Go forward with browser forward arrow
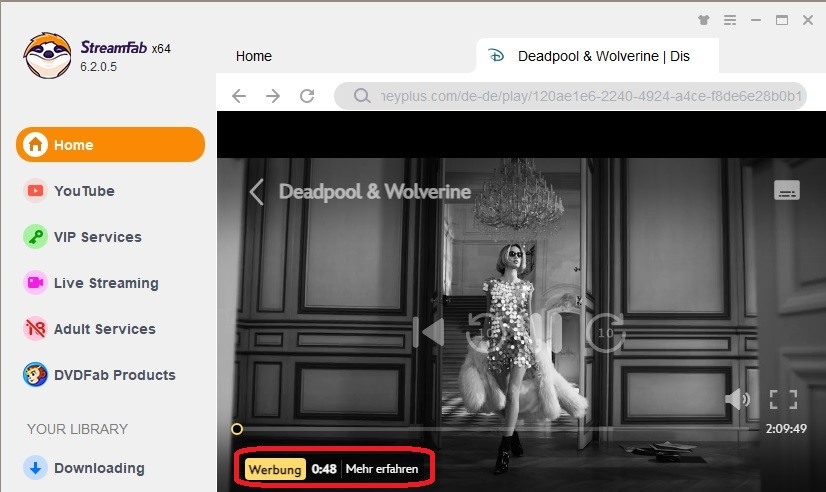This screenshot has width=826, height=492. coord(273,96)
